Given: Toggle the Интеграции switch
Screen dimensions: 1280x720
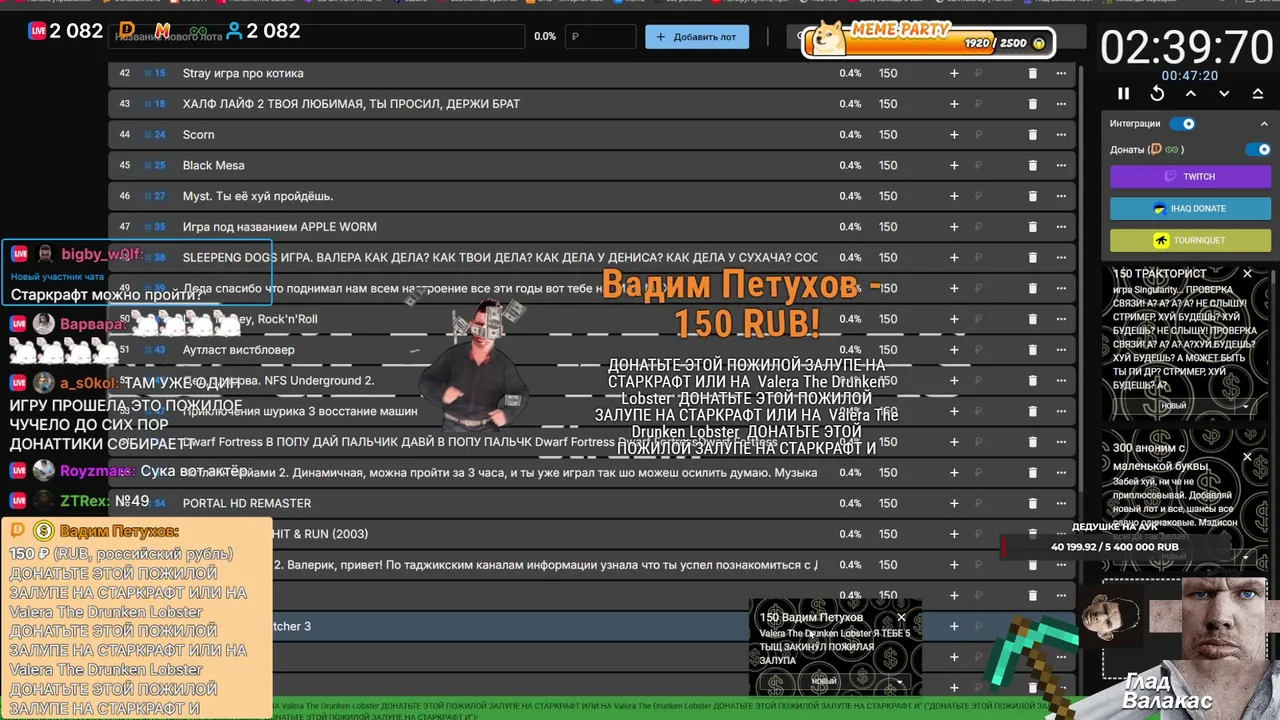Looking at the screenshot, I should pyautogui.click(x=1182, y=124).
